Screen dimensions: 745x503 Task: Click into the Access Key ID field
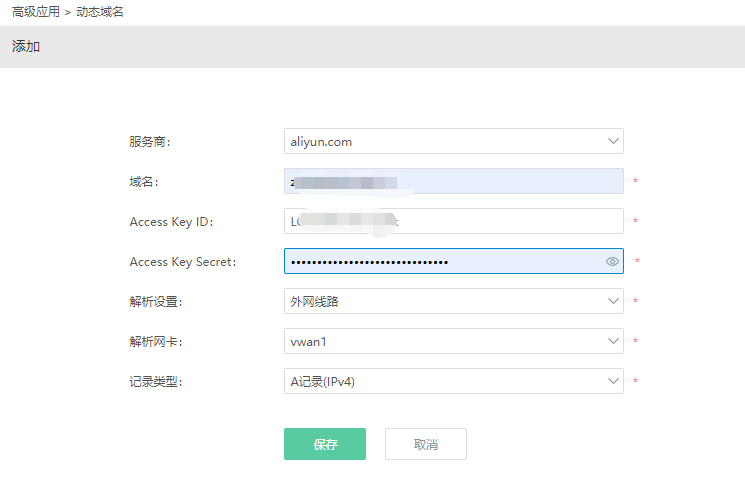453,222
